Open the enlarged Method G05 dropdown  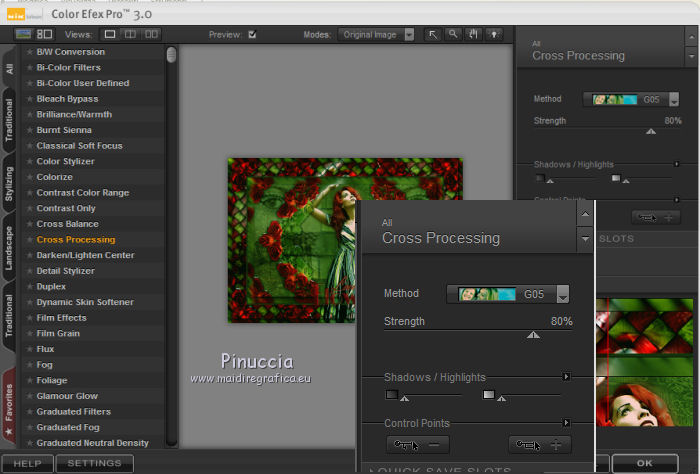[563, 295]
